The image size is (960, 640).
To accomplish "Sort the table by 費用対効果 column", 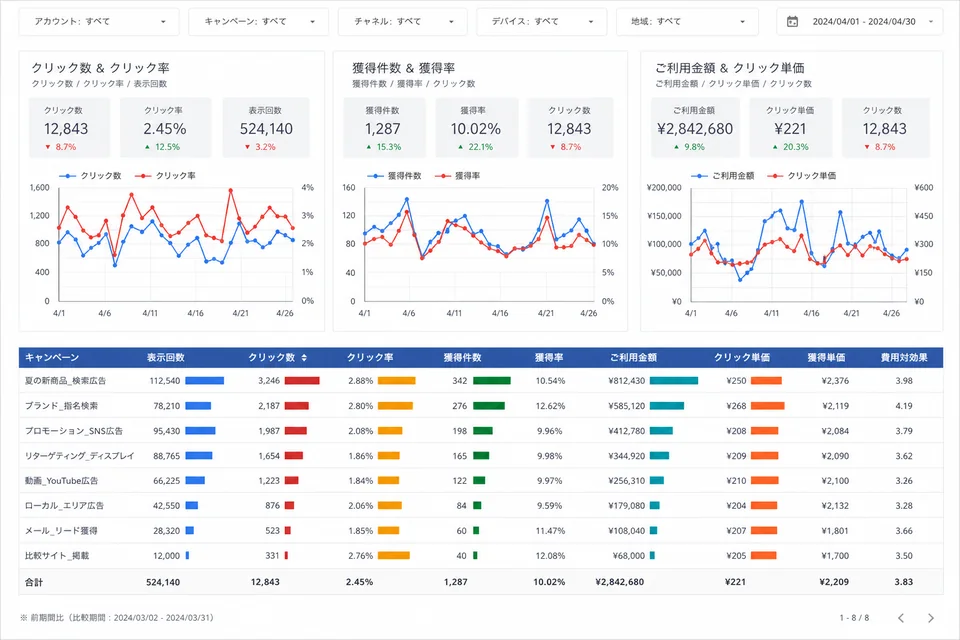I will click(x=904, y=358).
